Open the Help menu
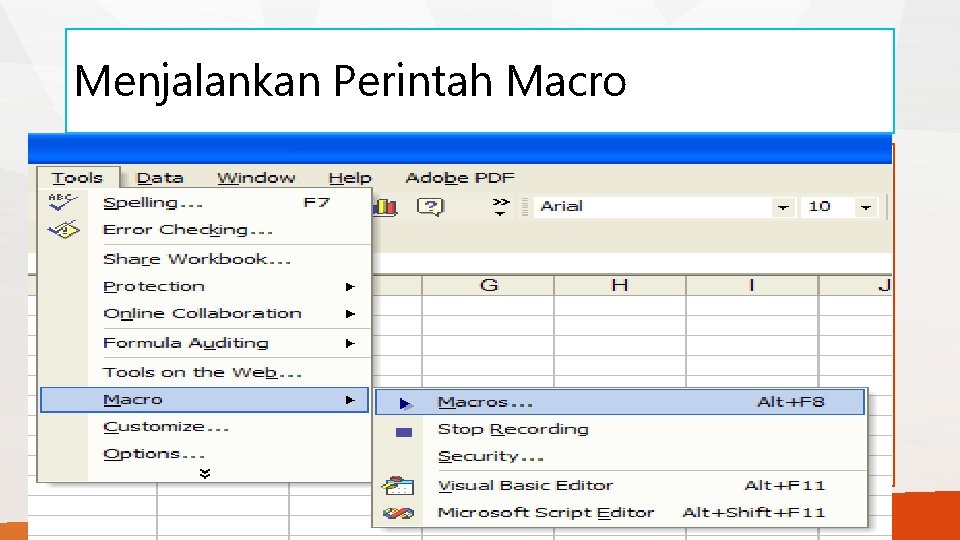The width and height of the screenshot is (960, 540). coord(350,178)
